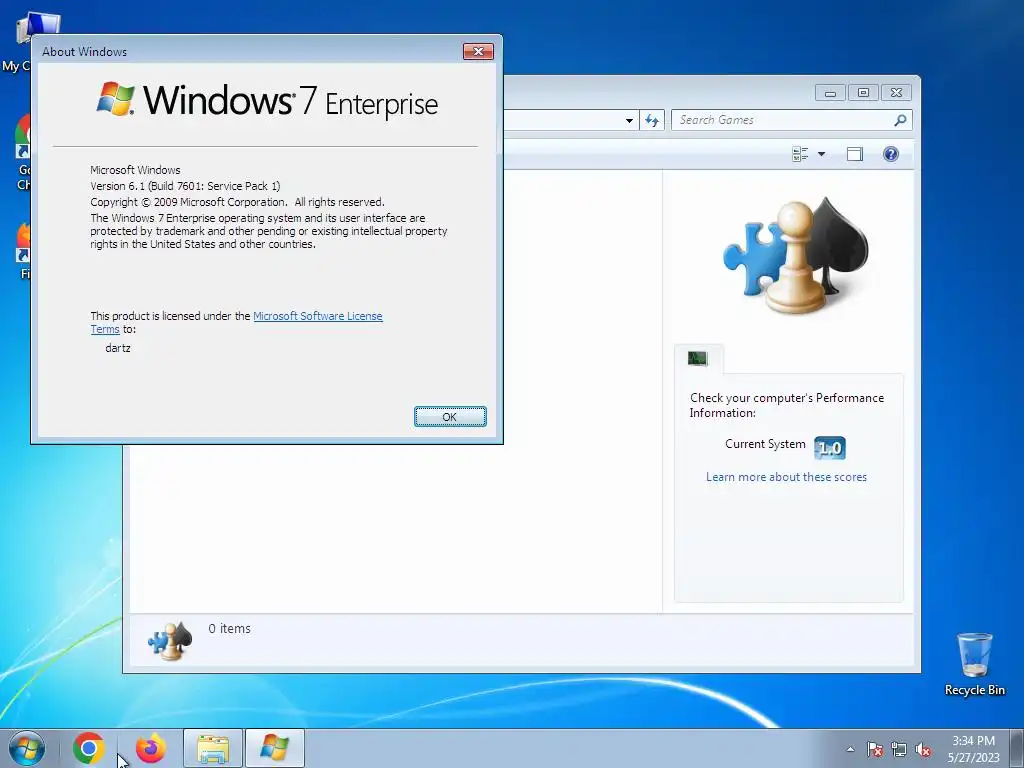Launch Firefox from the taskbar

150,748
